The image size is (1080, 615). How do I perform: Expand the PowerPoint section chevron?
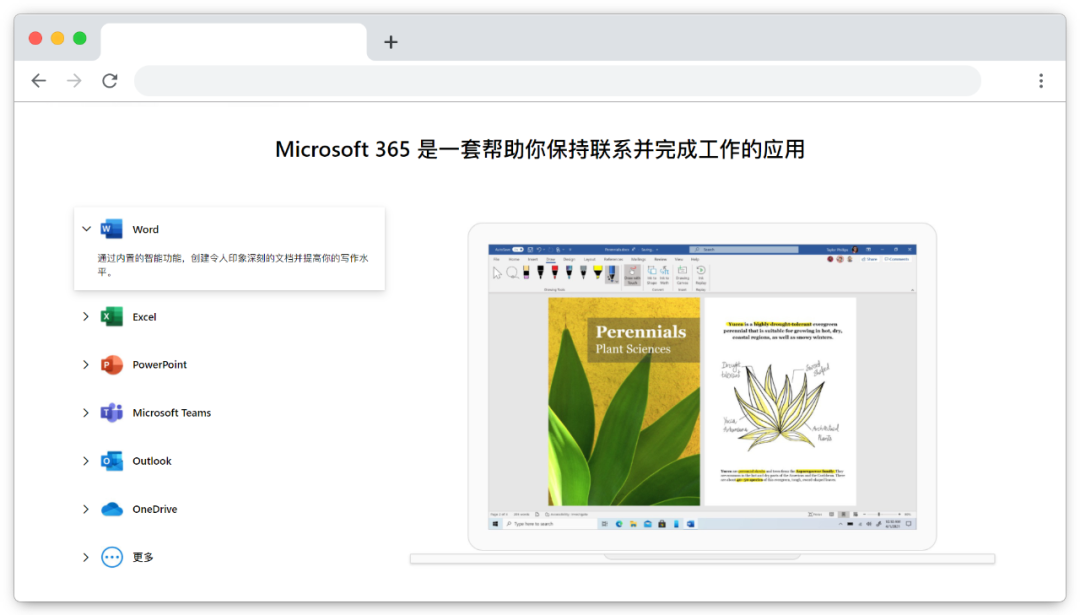point(86,364)
